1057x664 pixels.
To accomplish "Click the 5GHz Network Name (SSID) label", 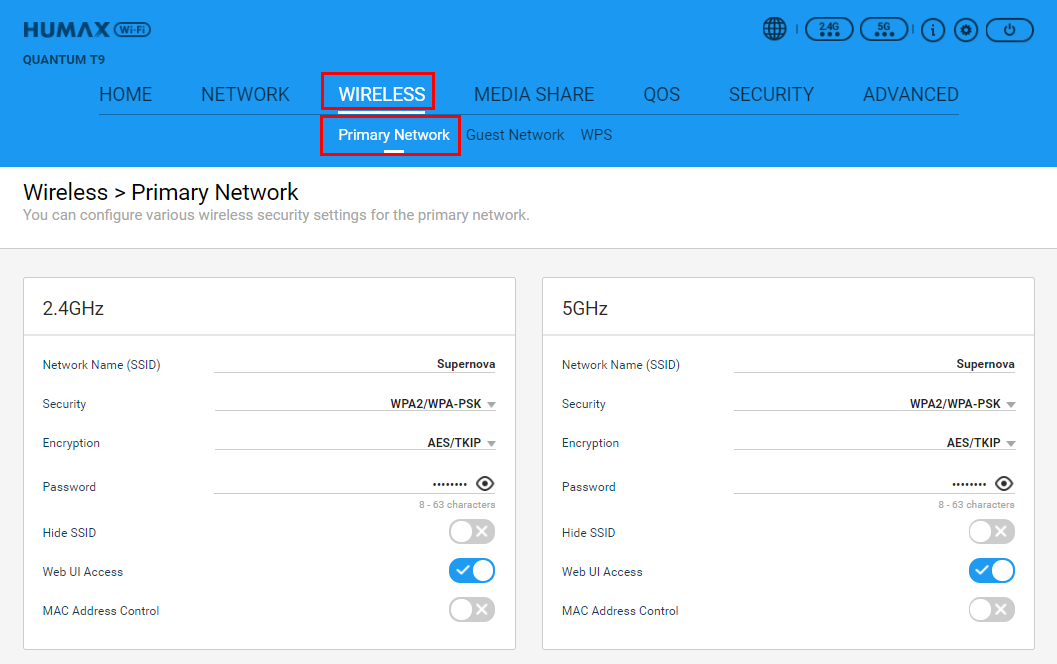I will pos(621,365).
